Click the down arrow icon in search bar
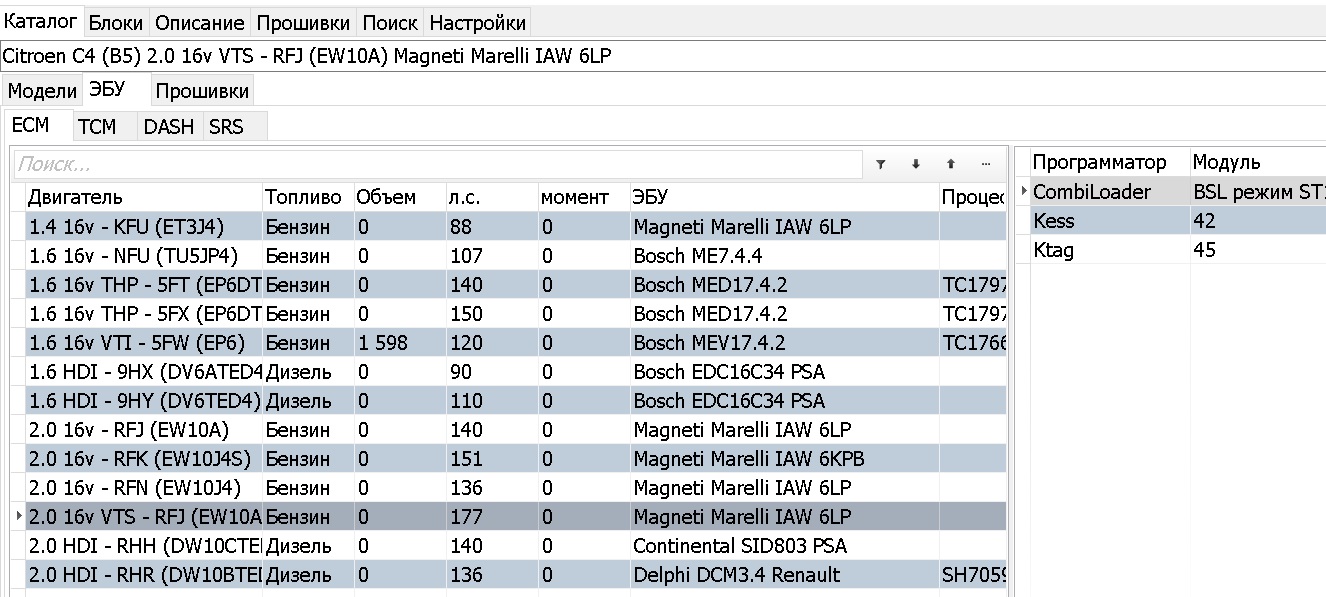The width and height of the screenshot is (1326, 597). click(915, 164)
